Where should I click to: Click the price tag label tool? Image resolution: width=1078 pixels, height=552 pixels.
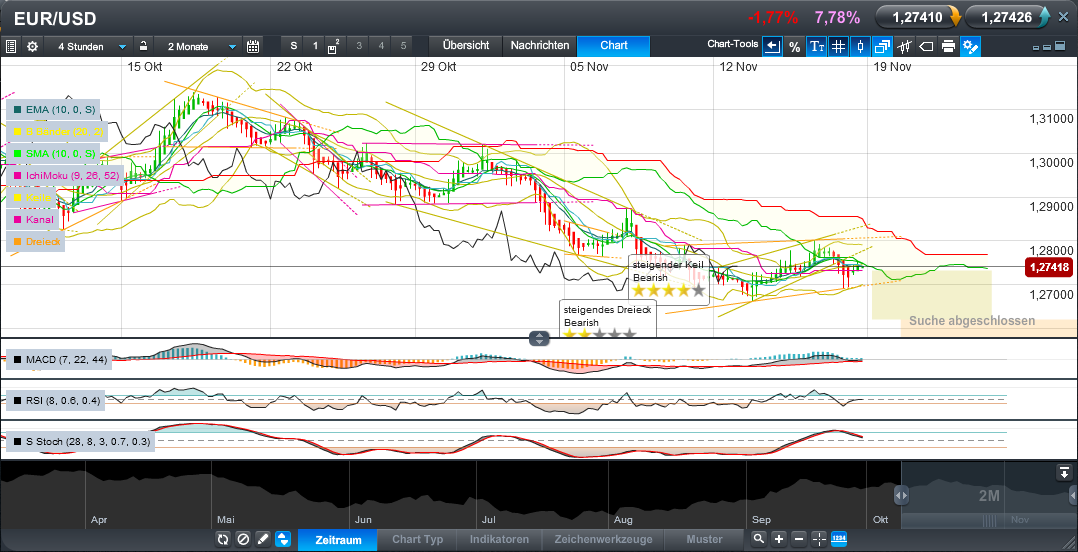[926, 47]
